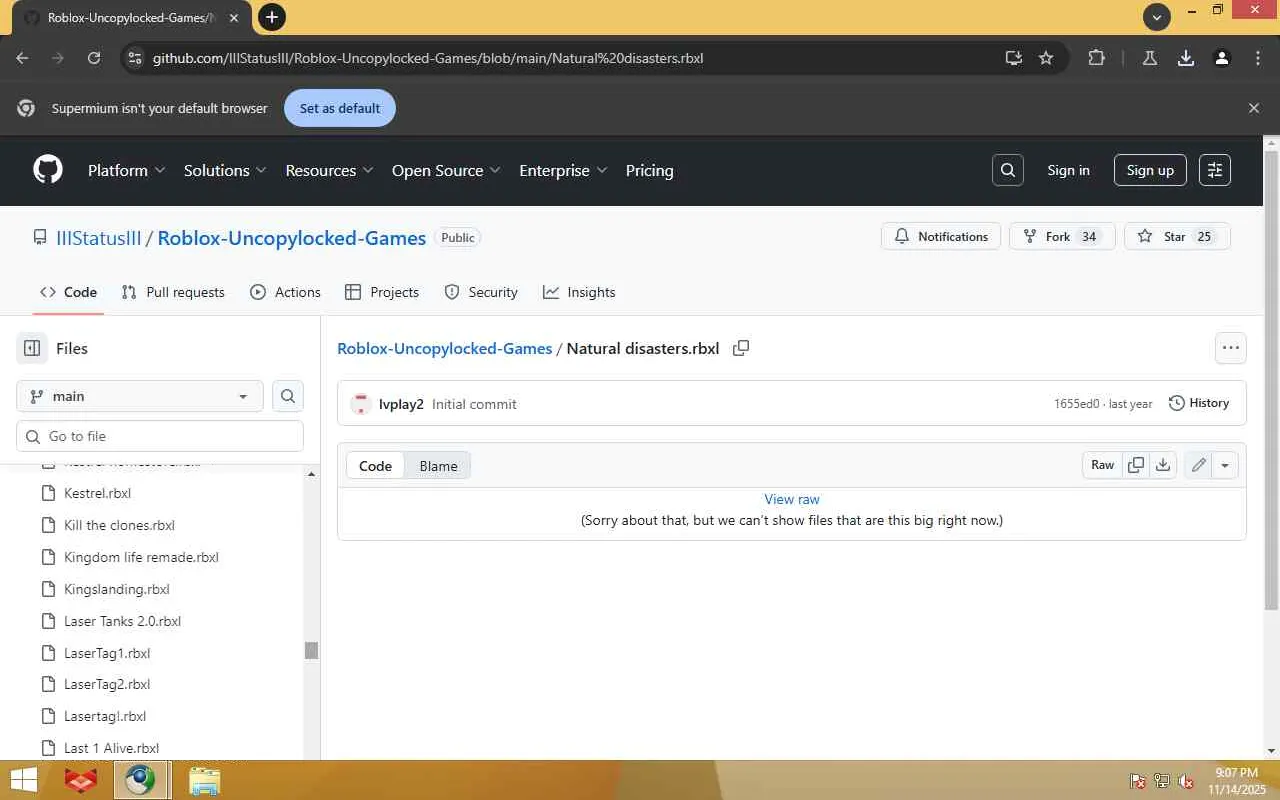Image resolution: width=1280 pixels, height=800 pixels.
Task: Open the Code repository tab
Action: click(x=69, y=292)
